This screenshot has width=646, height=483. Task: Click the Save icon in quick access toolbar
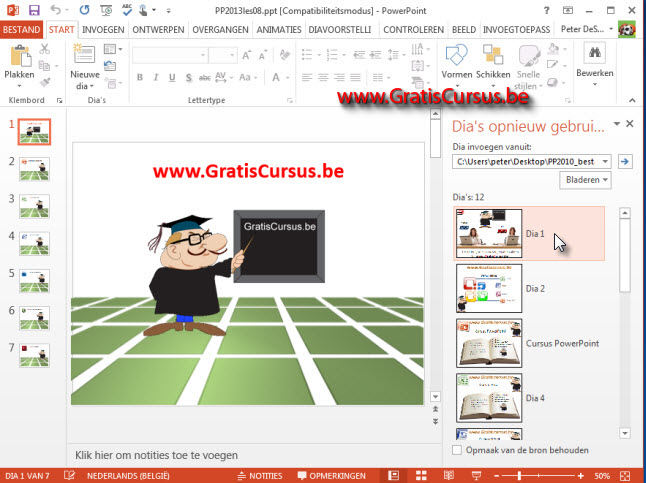click(35, 10)
